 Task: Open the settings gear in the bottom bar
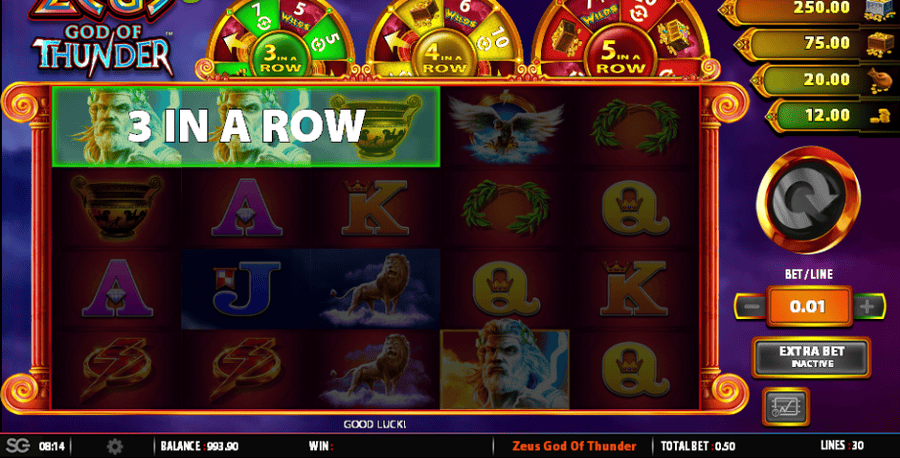coord(115,446)
